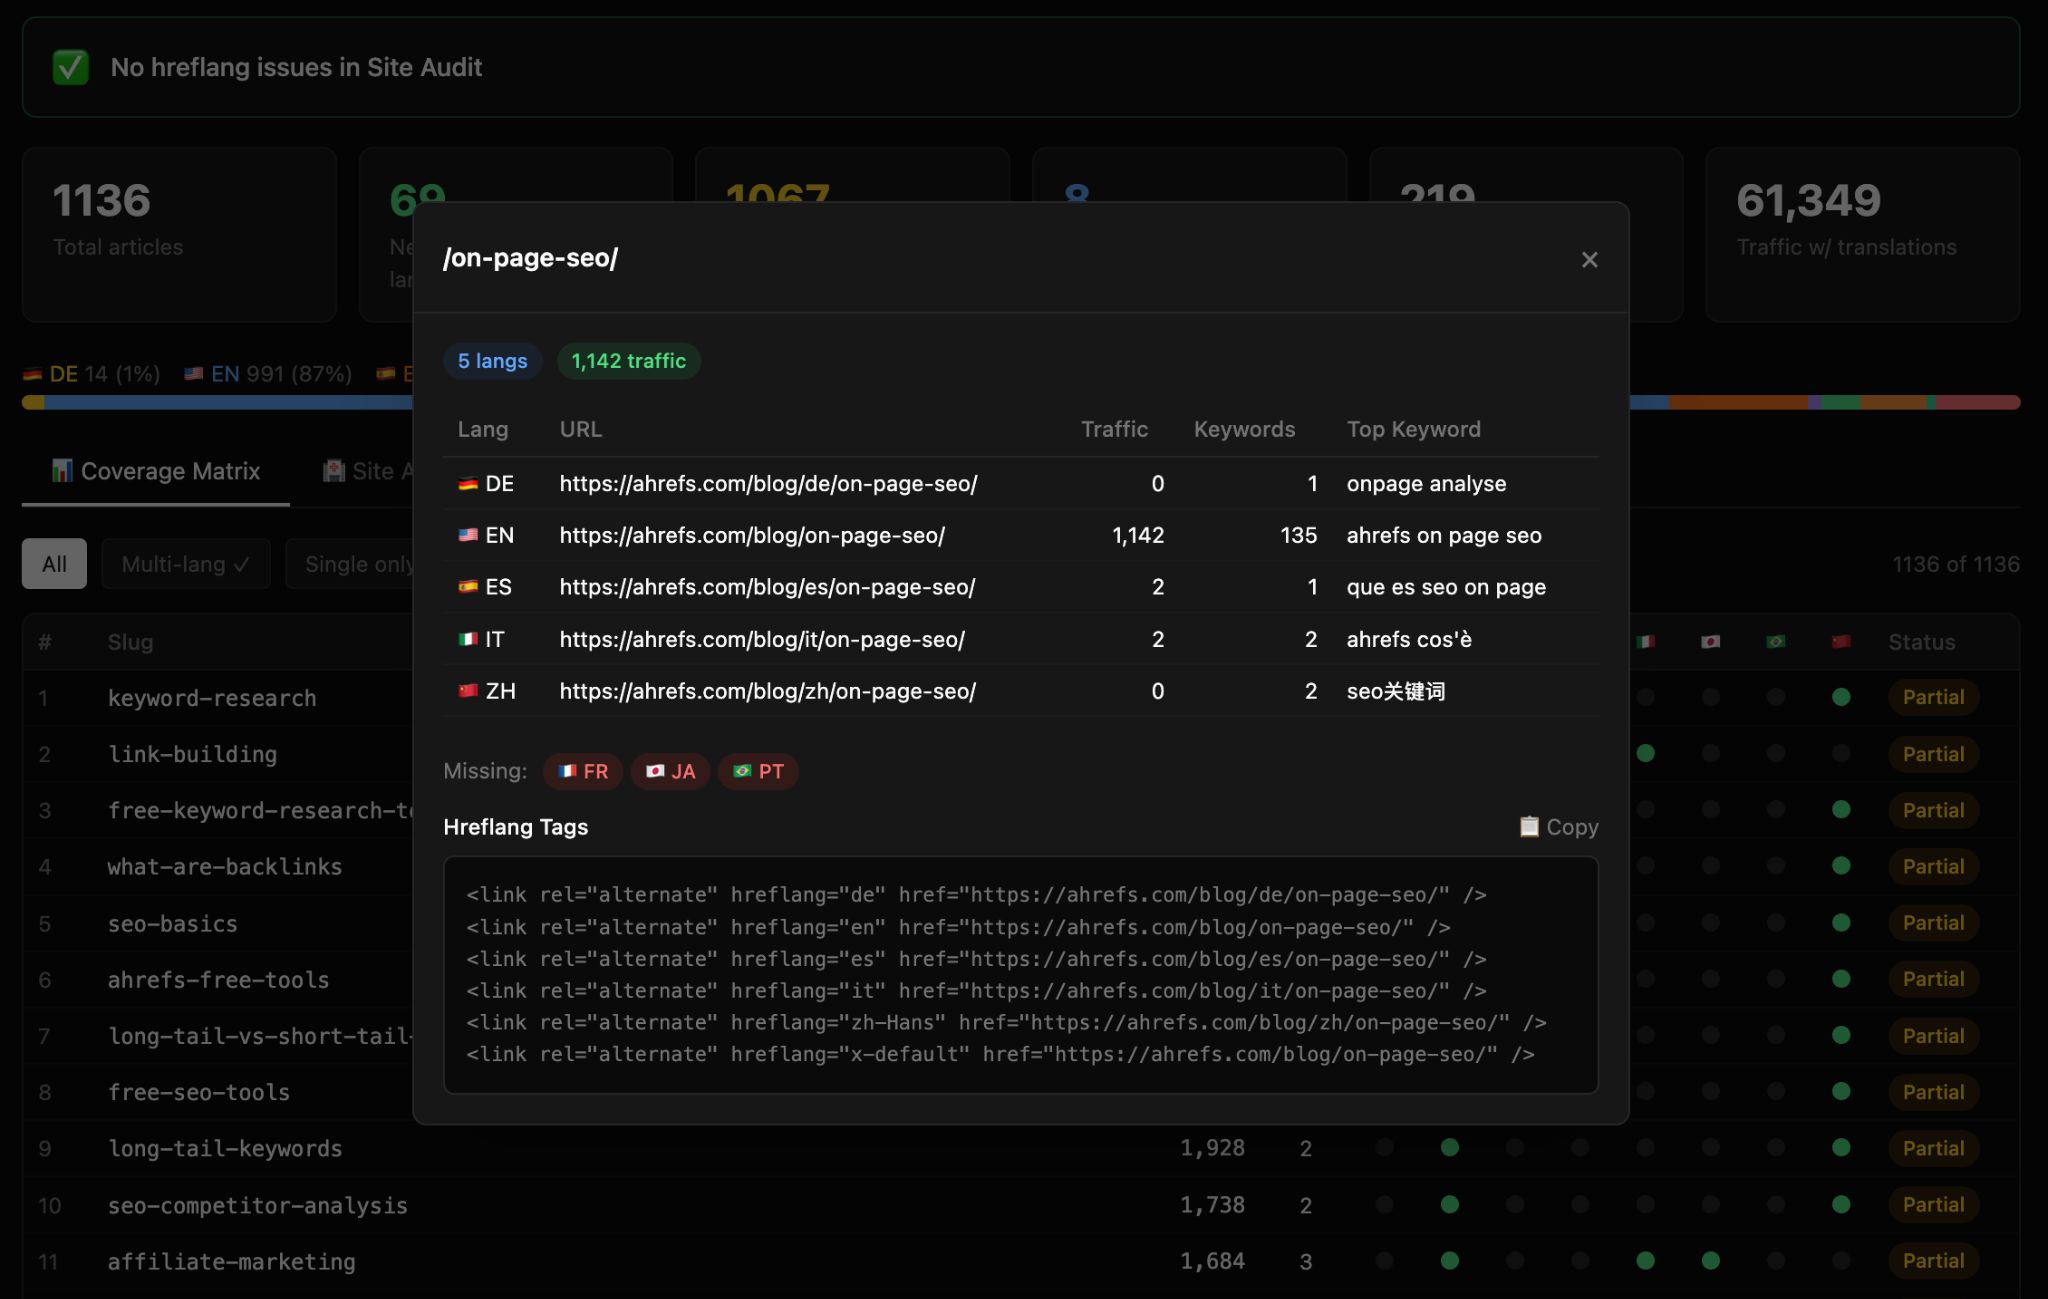The image size is (2048, 1299).
Task: Click the Italian flag in the dialog's IT row
Action: [x=467, y=639]
